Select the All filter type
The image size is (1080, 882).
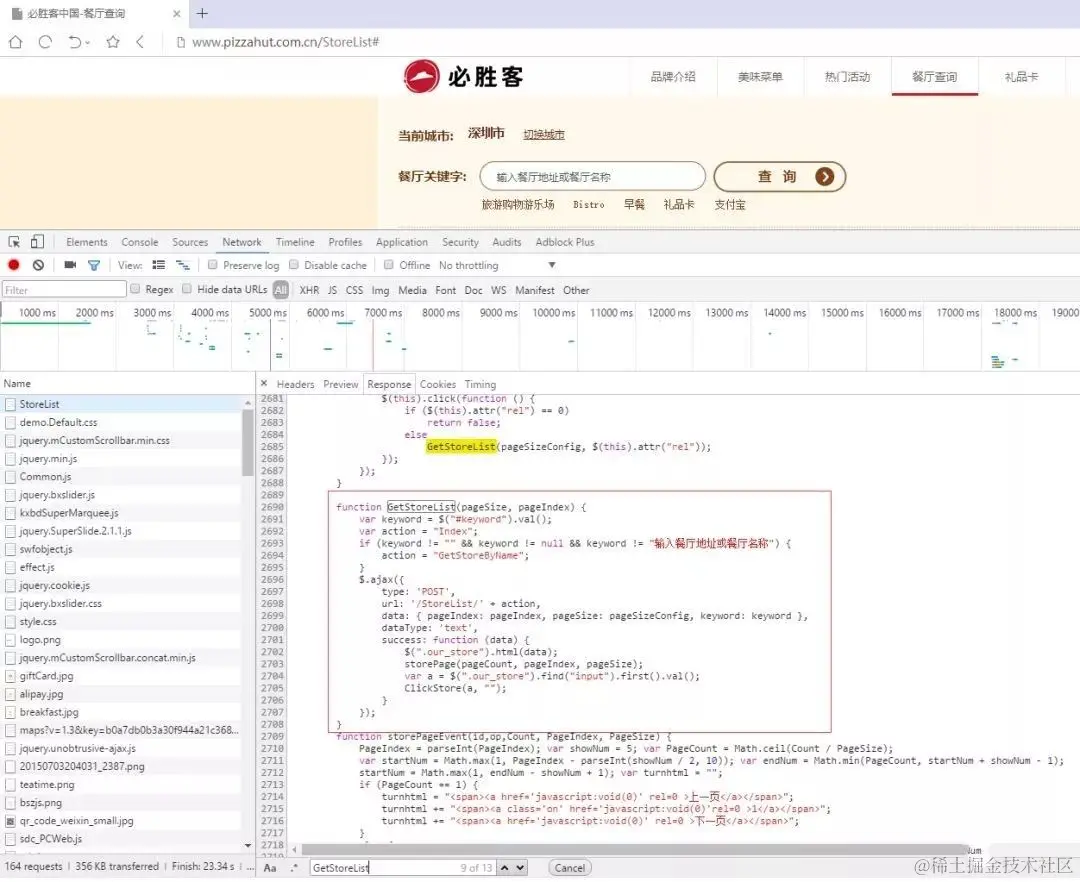(x=280, y=290)
